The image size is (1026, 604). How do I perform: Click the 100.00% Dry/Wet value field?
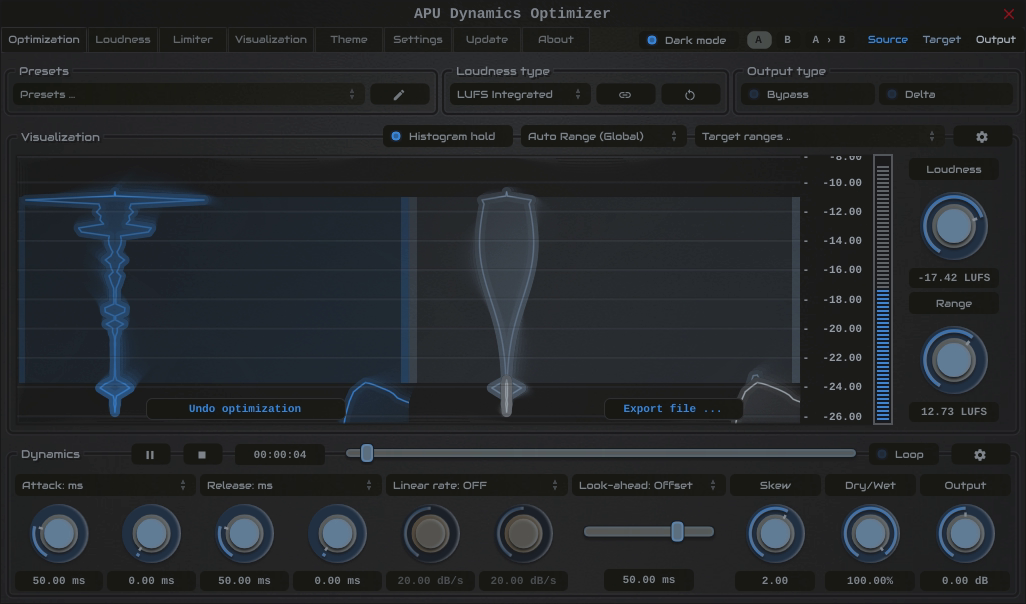(x=870, y=580)
